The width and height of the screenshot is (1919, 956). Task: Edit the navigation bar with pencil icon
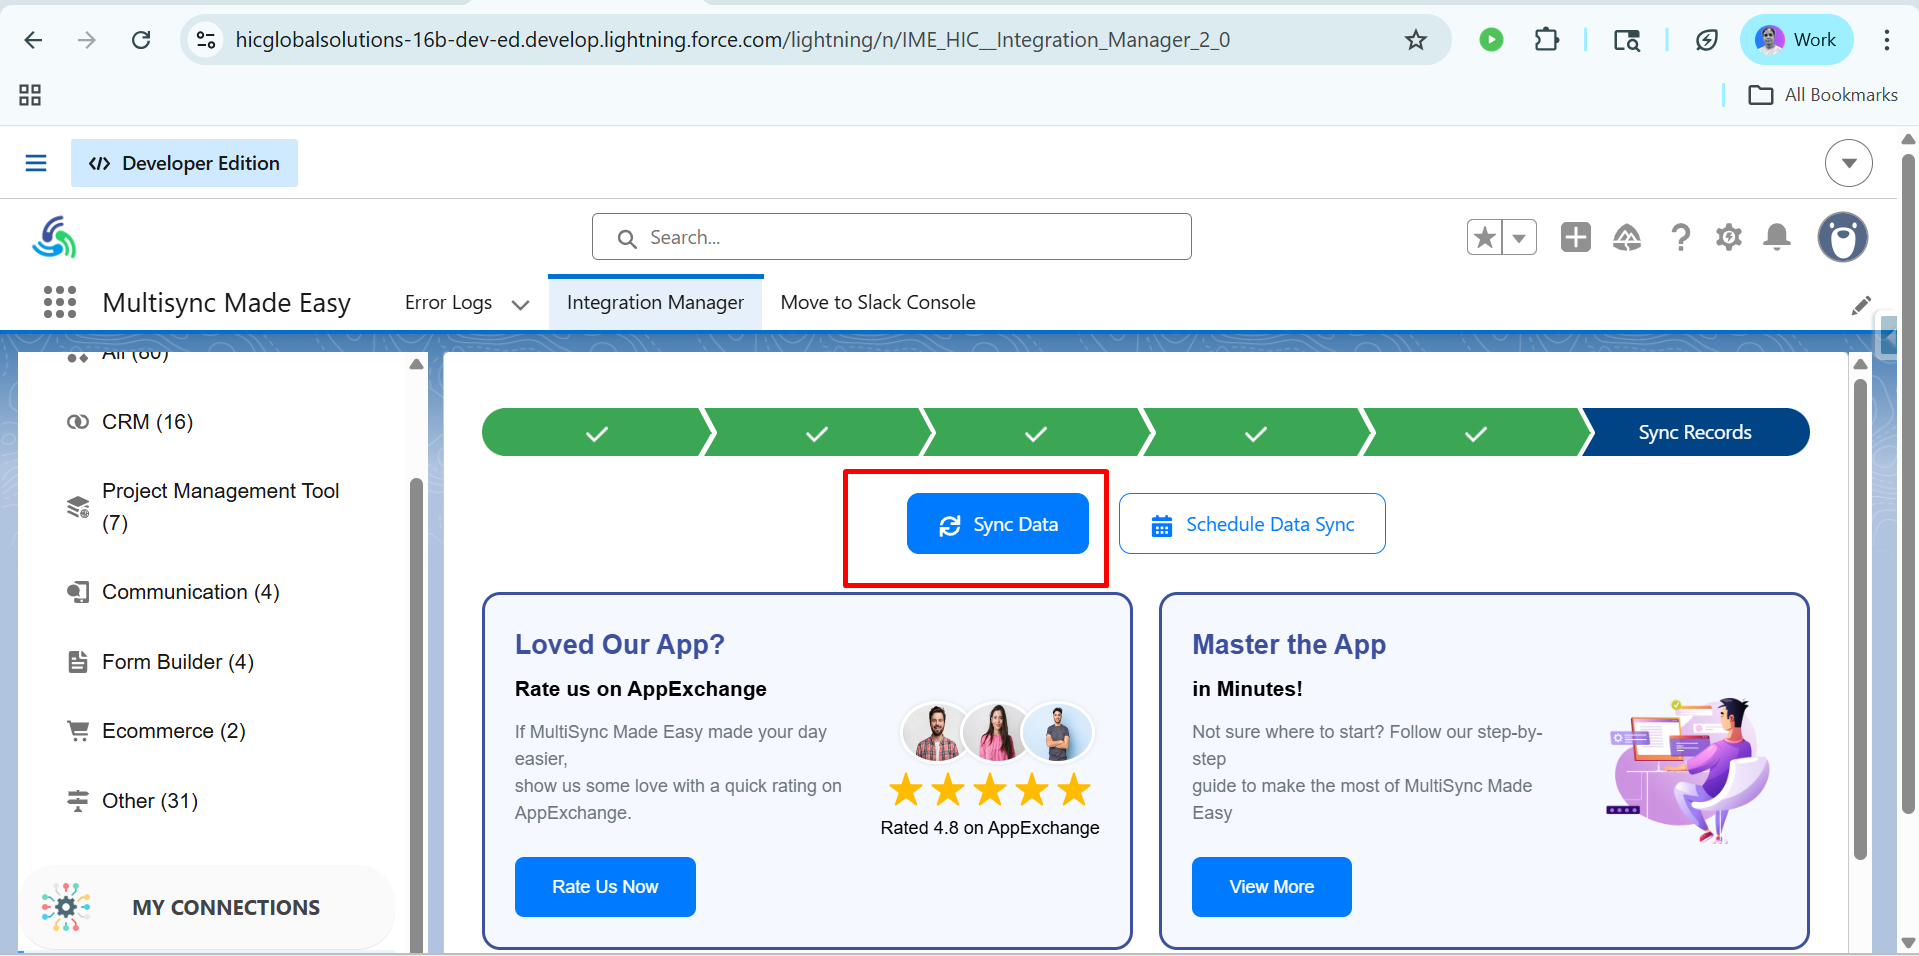tap(1860, 305)
